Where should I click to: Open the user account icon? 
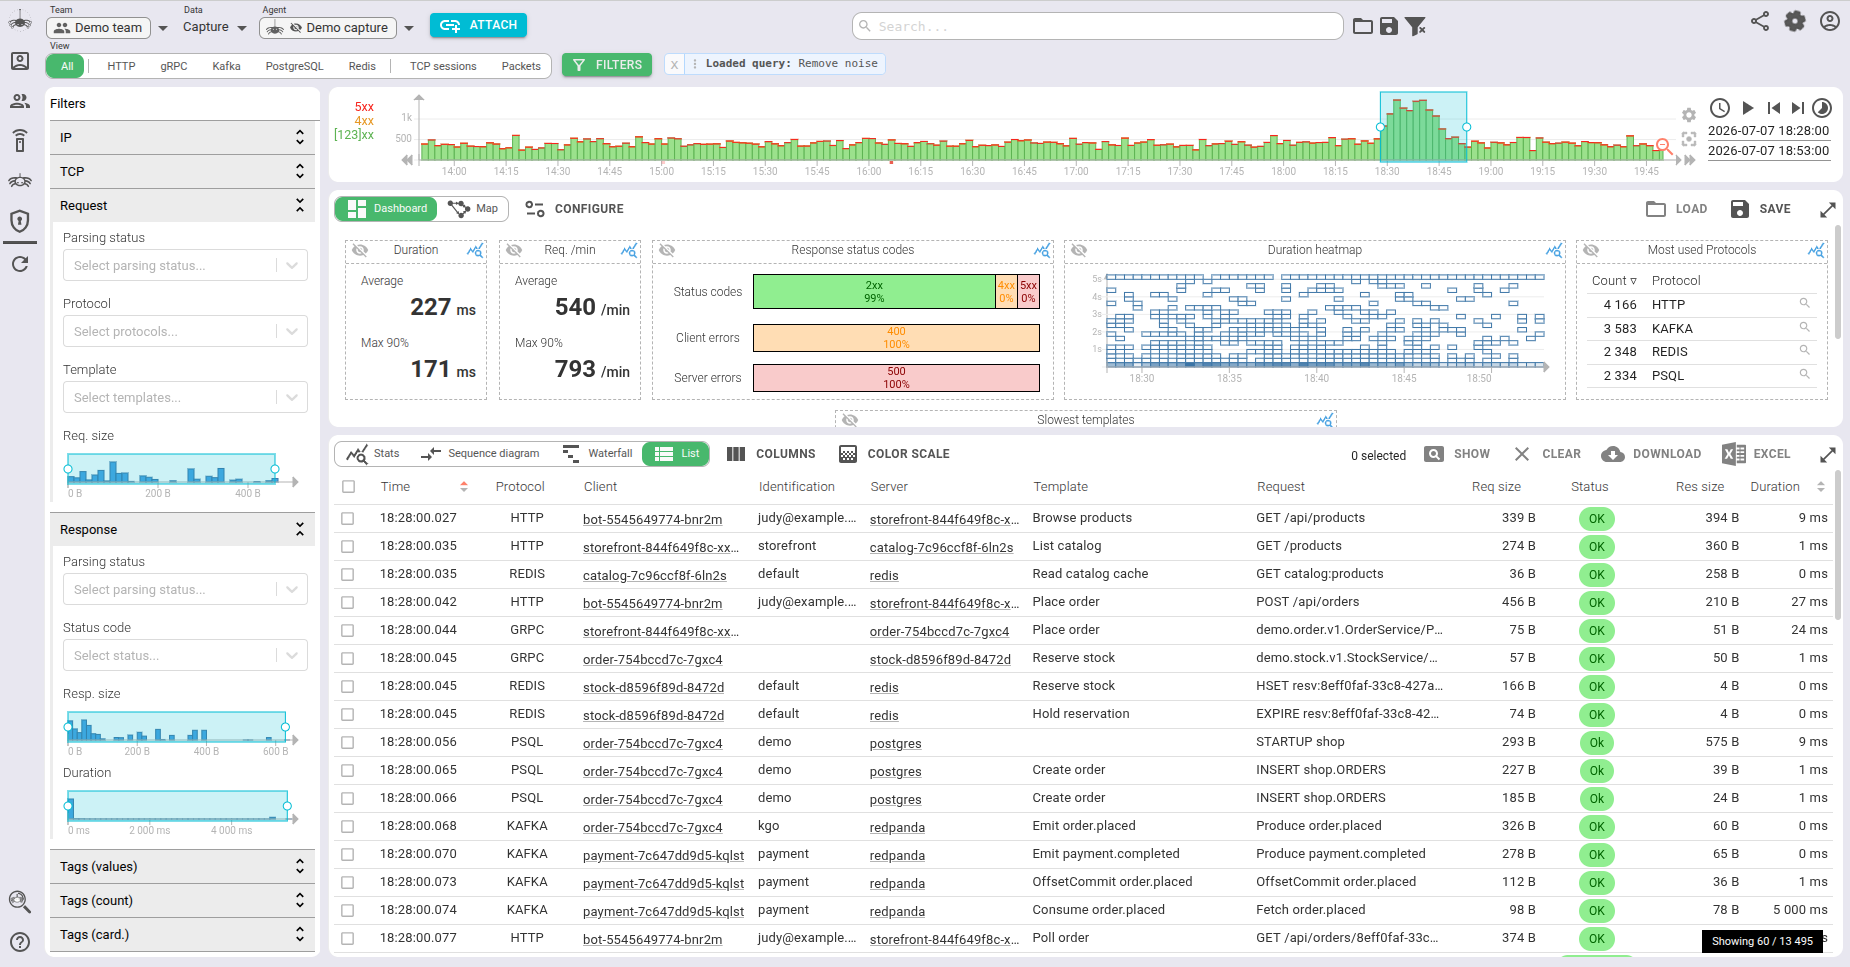[1830, 21]
